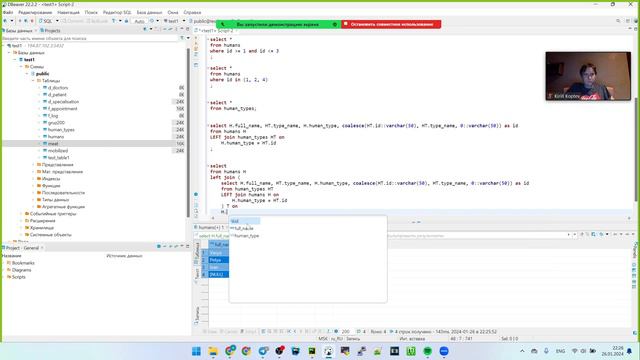Choose human_type in autocomplete popup
This screenshot has width=640, height=360.
click(x=247, y=236)
